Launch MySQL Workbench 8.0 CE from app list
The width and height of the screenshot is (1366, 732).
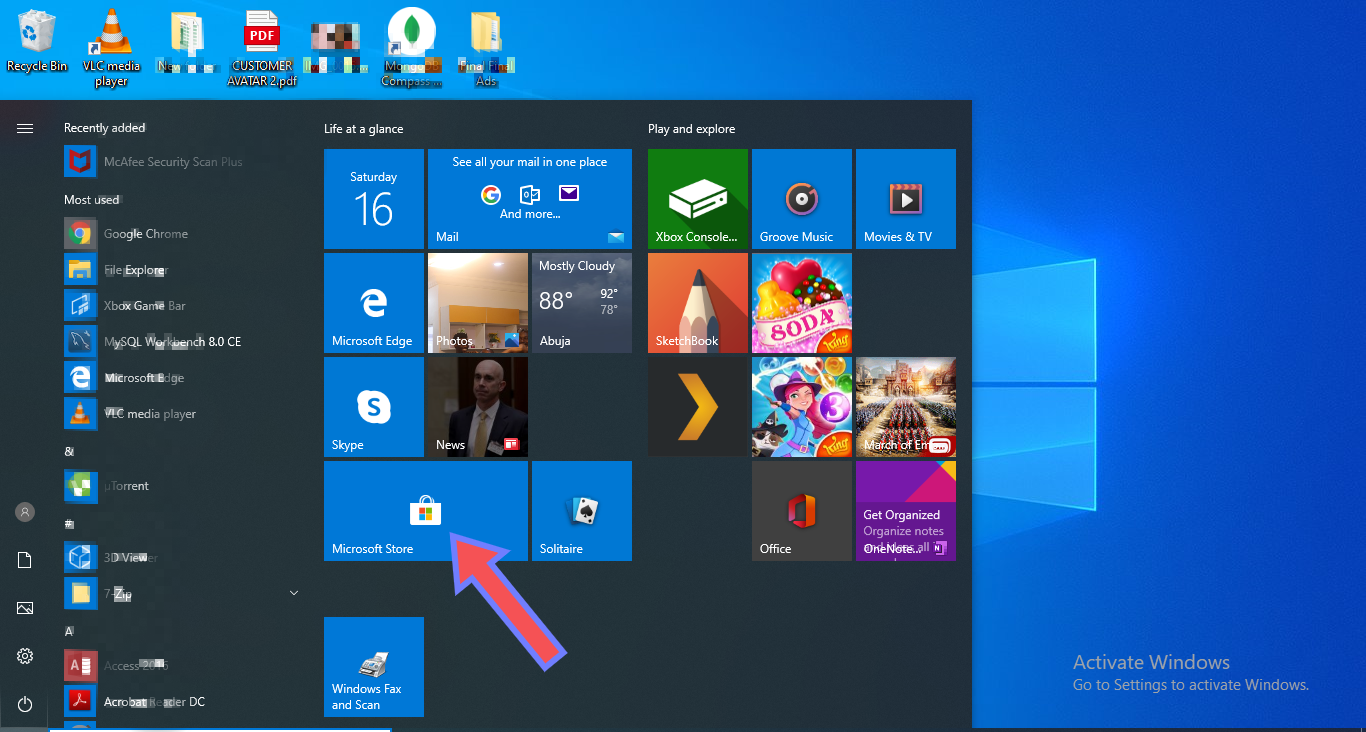tap(184, 342)
